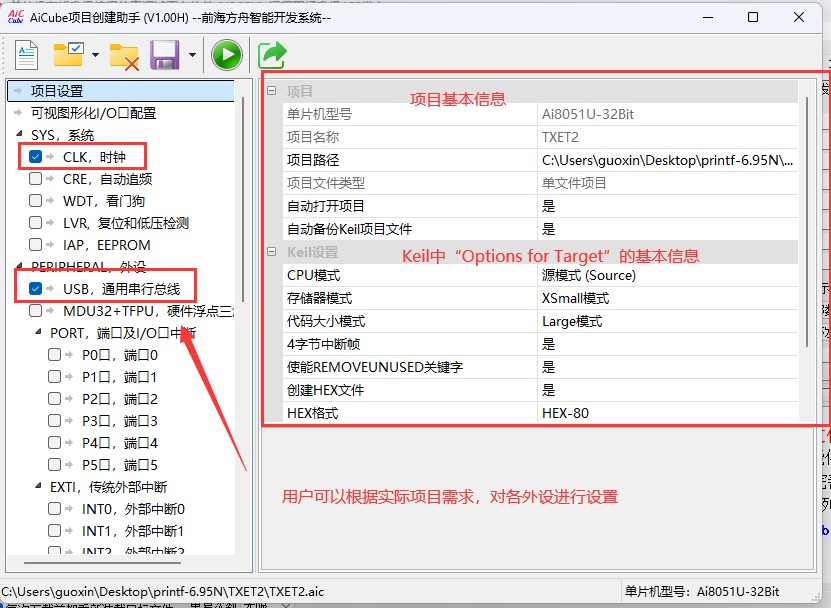The image size is (831, 608).
Task: Enable INT0，外部中断0 checkbox
Action: [x=55, y=509]
